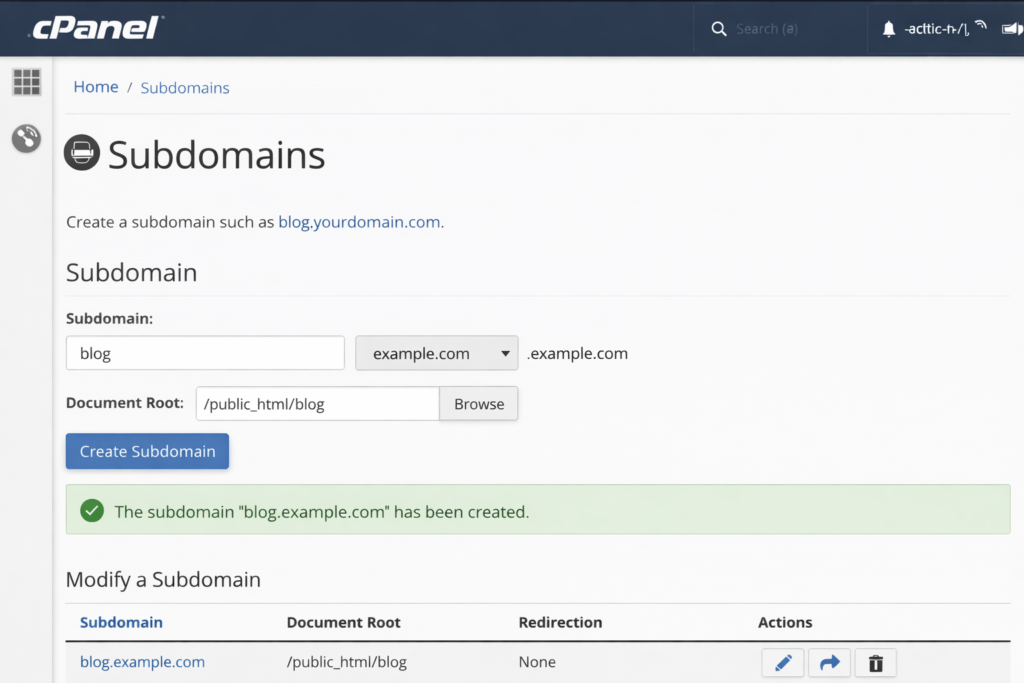Click the search magnifier icon

719,28
